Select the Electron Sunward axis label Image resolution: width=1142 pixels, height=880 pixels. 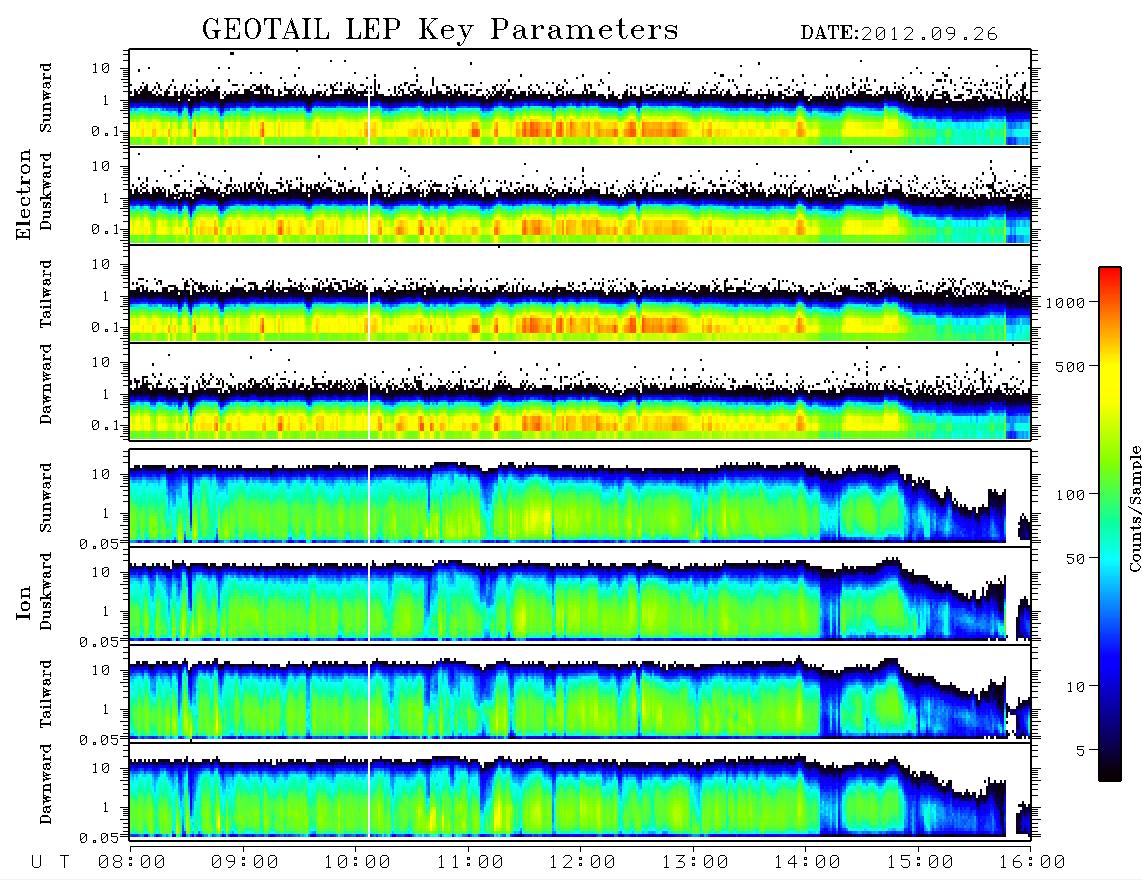[46, 98]
